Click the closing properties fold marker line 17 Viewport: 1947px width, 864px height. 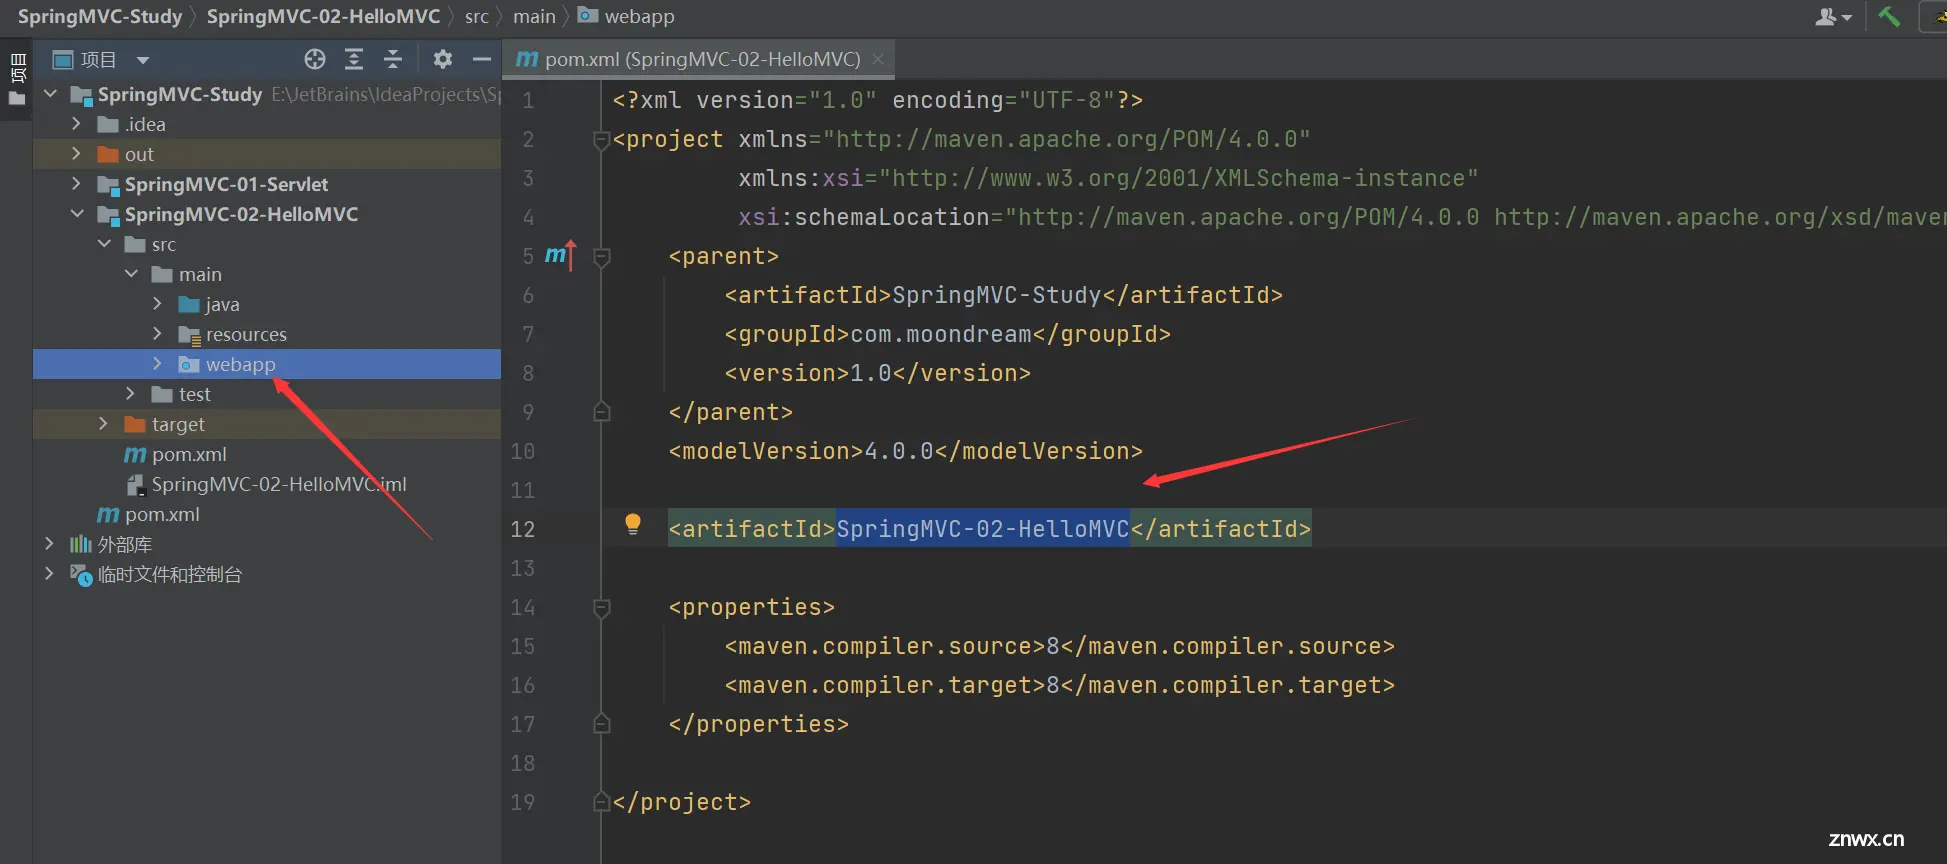(602, 723)
